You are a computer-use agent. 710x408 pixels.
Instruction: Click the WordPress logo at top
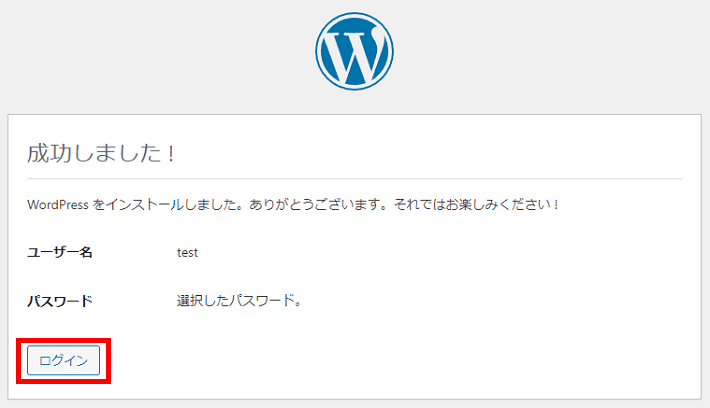click(354, 52)
